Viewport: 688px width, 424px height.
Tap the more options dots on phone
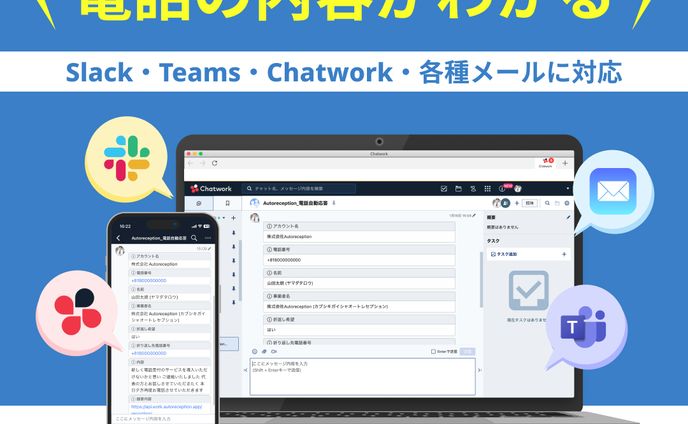pyautogui.click(x=208, y=238)
